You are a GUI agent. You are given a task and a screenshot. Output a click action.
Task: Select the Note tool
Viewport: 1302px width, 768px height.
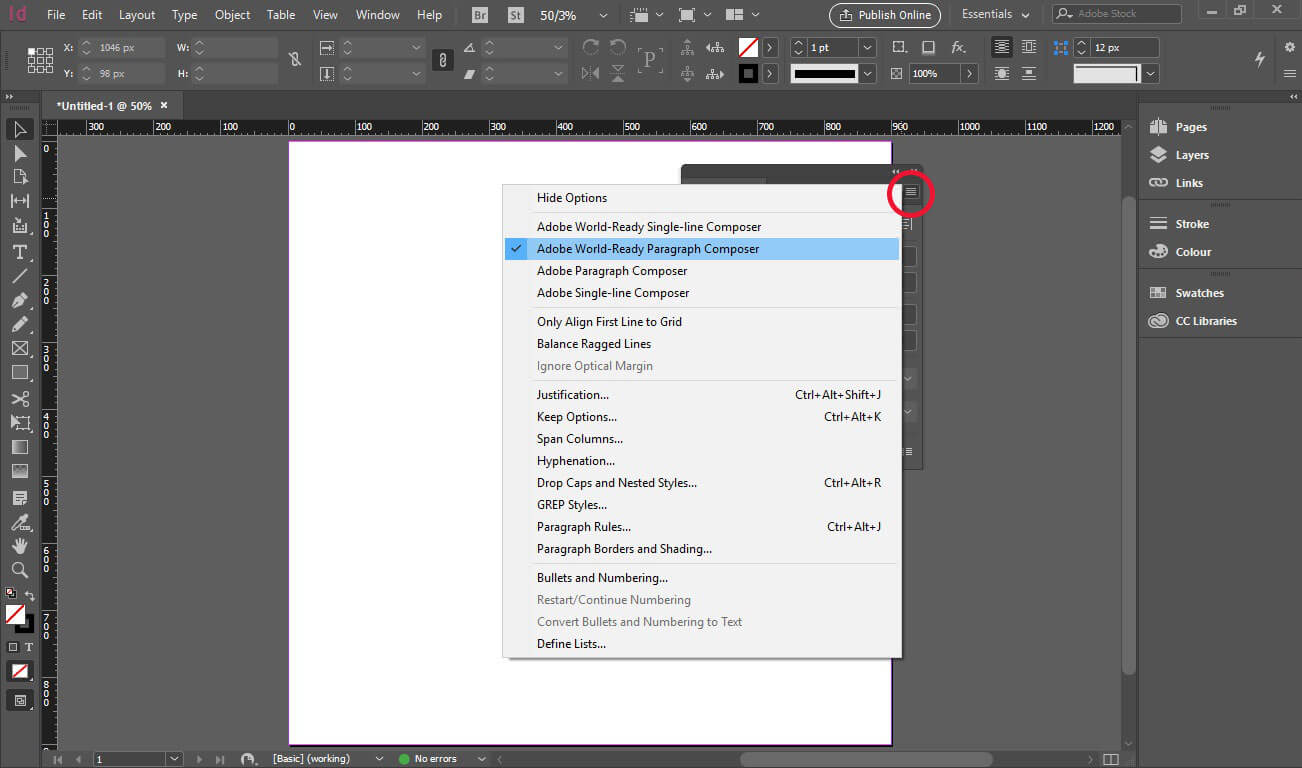pos(20,498)
